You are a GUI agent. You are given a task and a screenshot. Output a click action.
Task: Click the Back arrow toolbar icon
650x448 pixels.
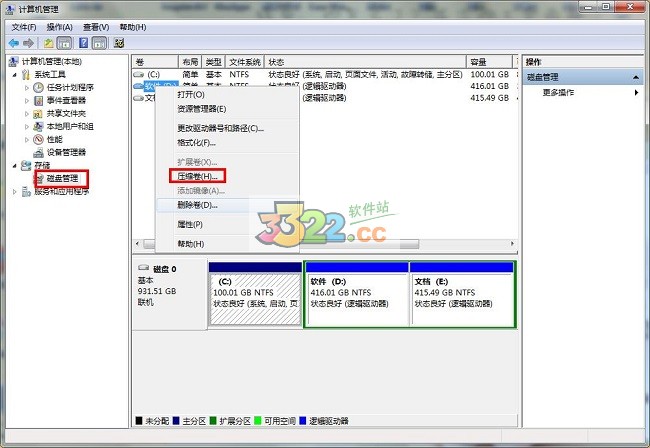15,44
